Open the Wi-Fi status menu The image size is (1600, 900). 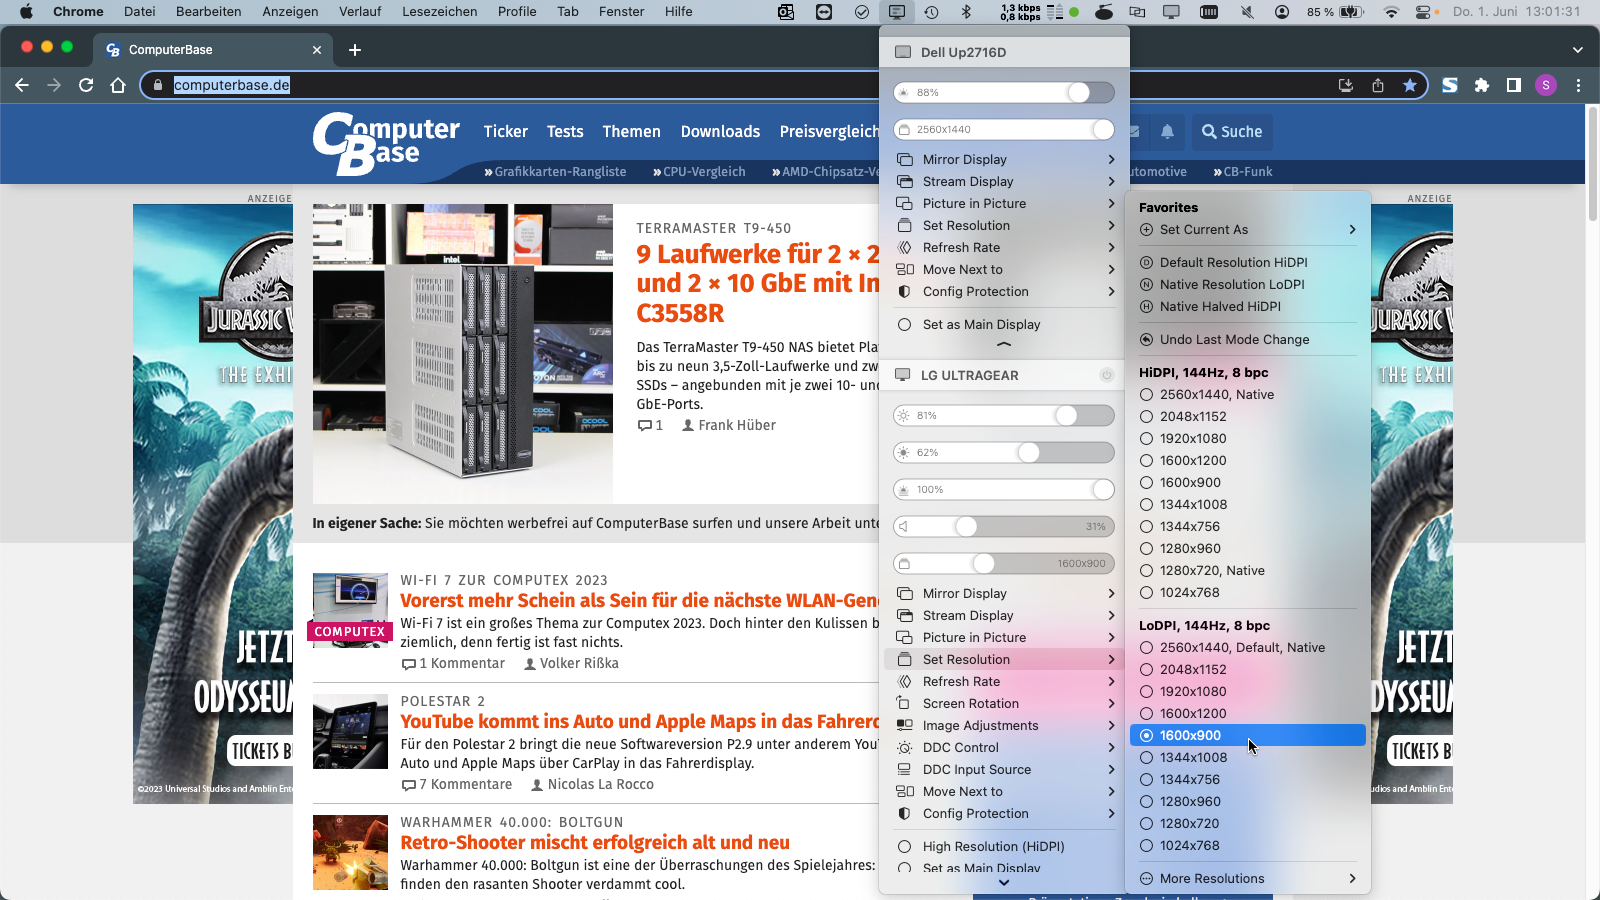(1391, 12)
